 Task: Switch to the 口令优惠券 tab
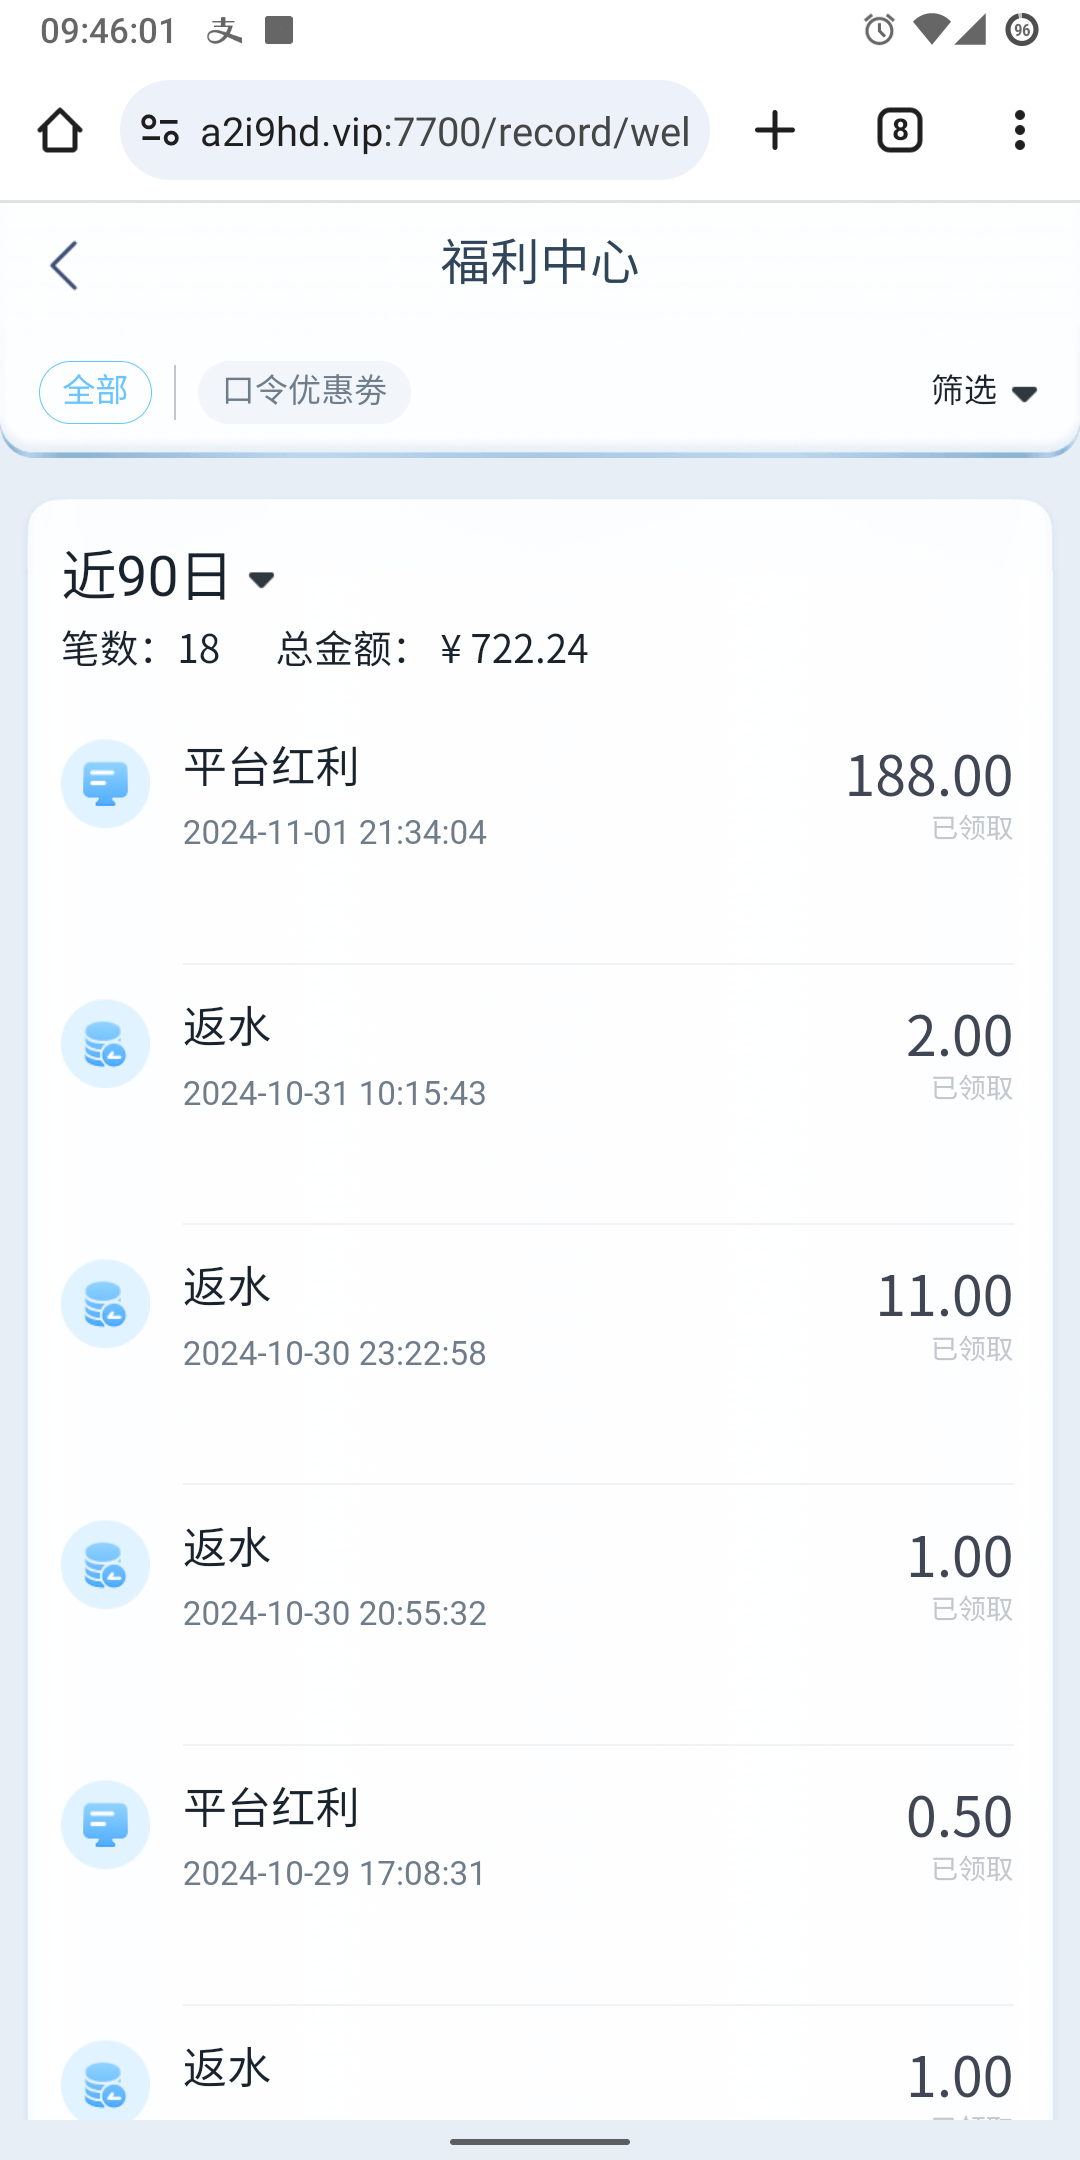coord(304,392)
